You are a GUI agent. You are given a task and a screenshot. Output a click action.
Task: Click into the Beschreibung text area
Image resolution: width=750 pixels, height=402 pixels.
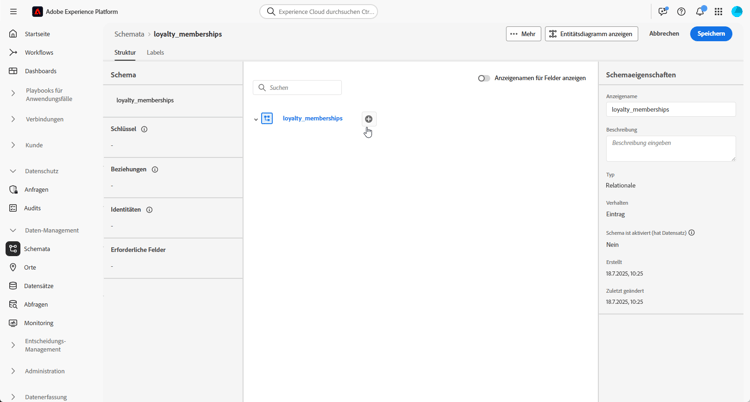pos(670,148)
